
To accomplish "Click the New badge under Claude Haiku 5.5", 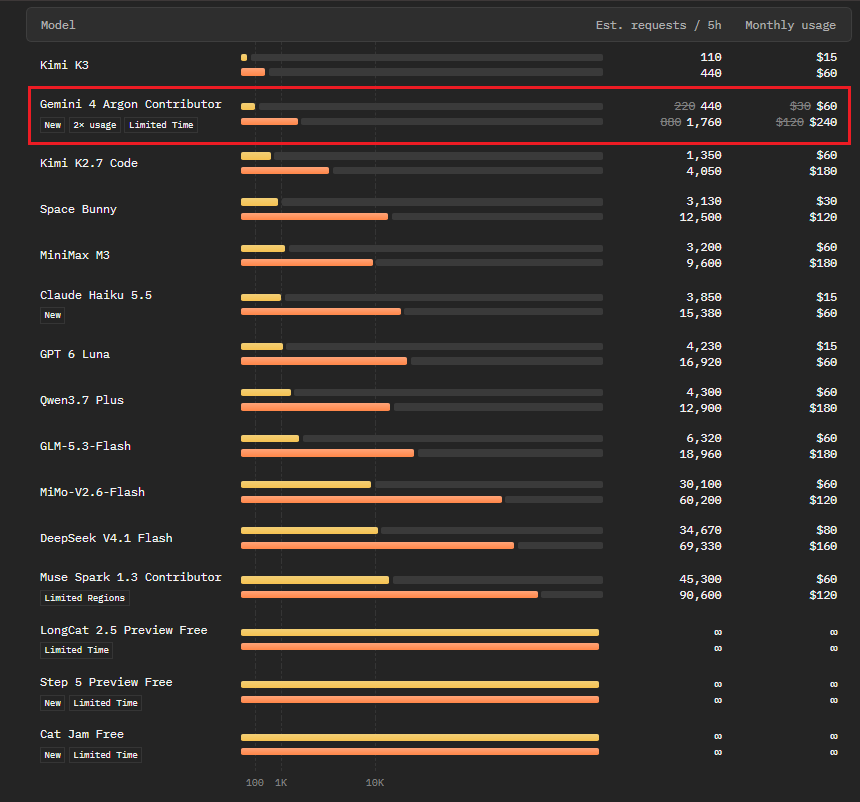I will 53,315.
